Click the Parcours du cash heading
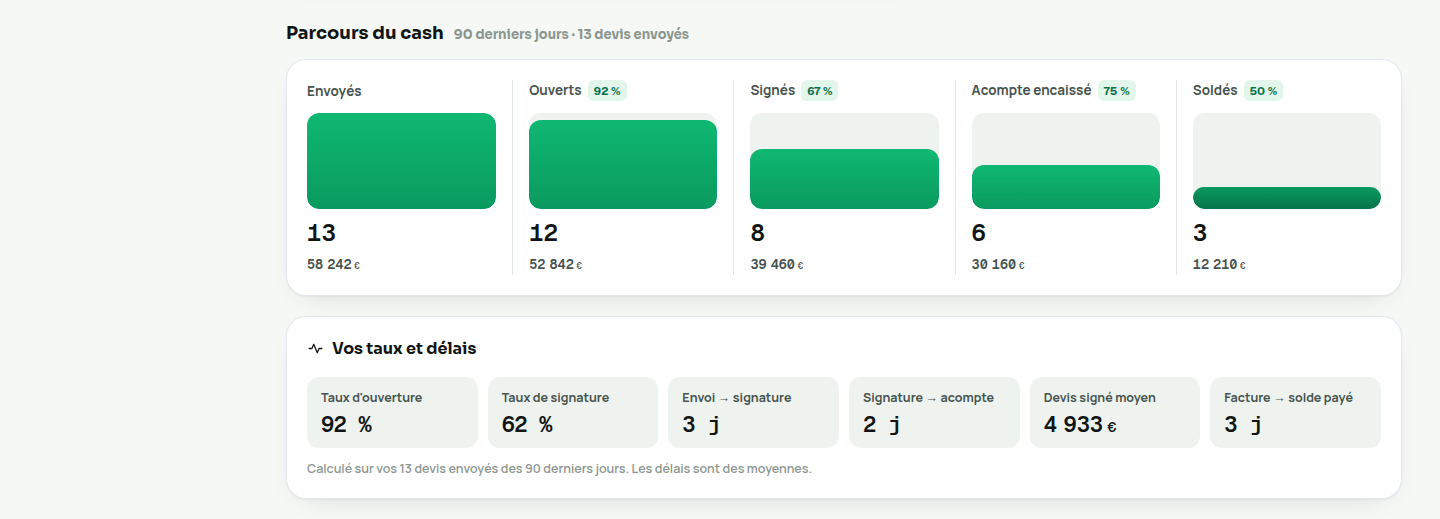The image size is (1440, 519). tap(365, 33)
